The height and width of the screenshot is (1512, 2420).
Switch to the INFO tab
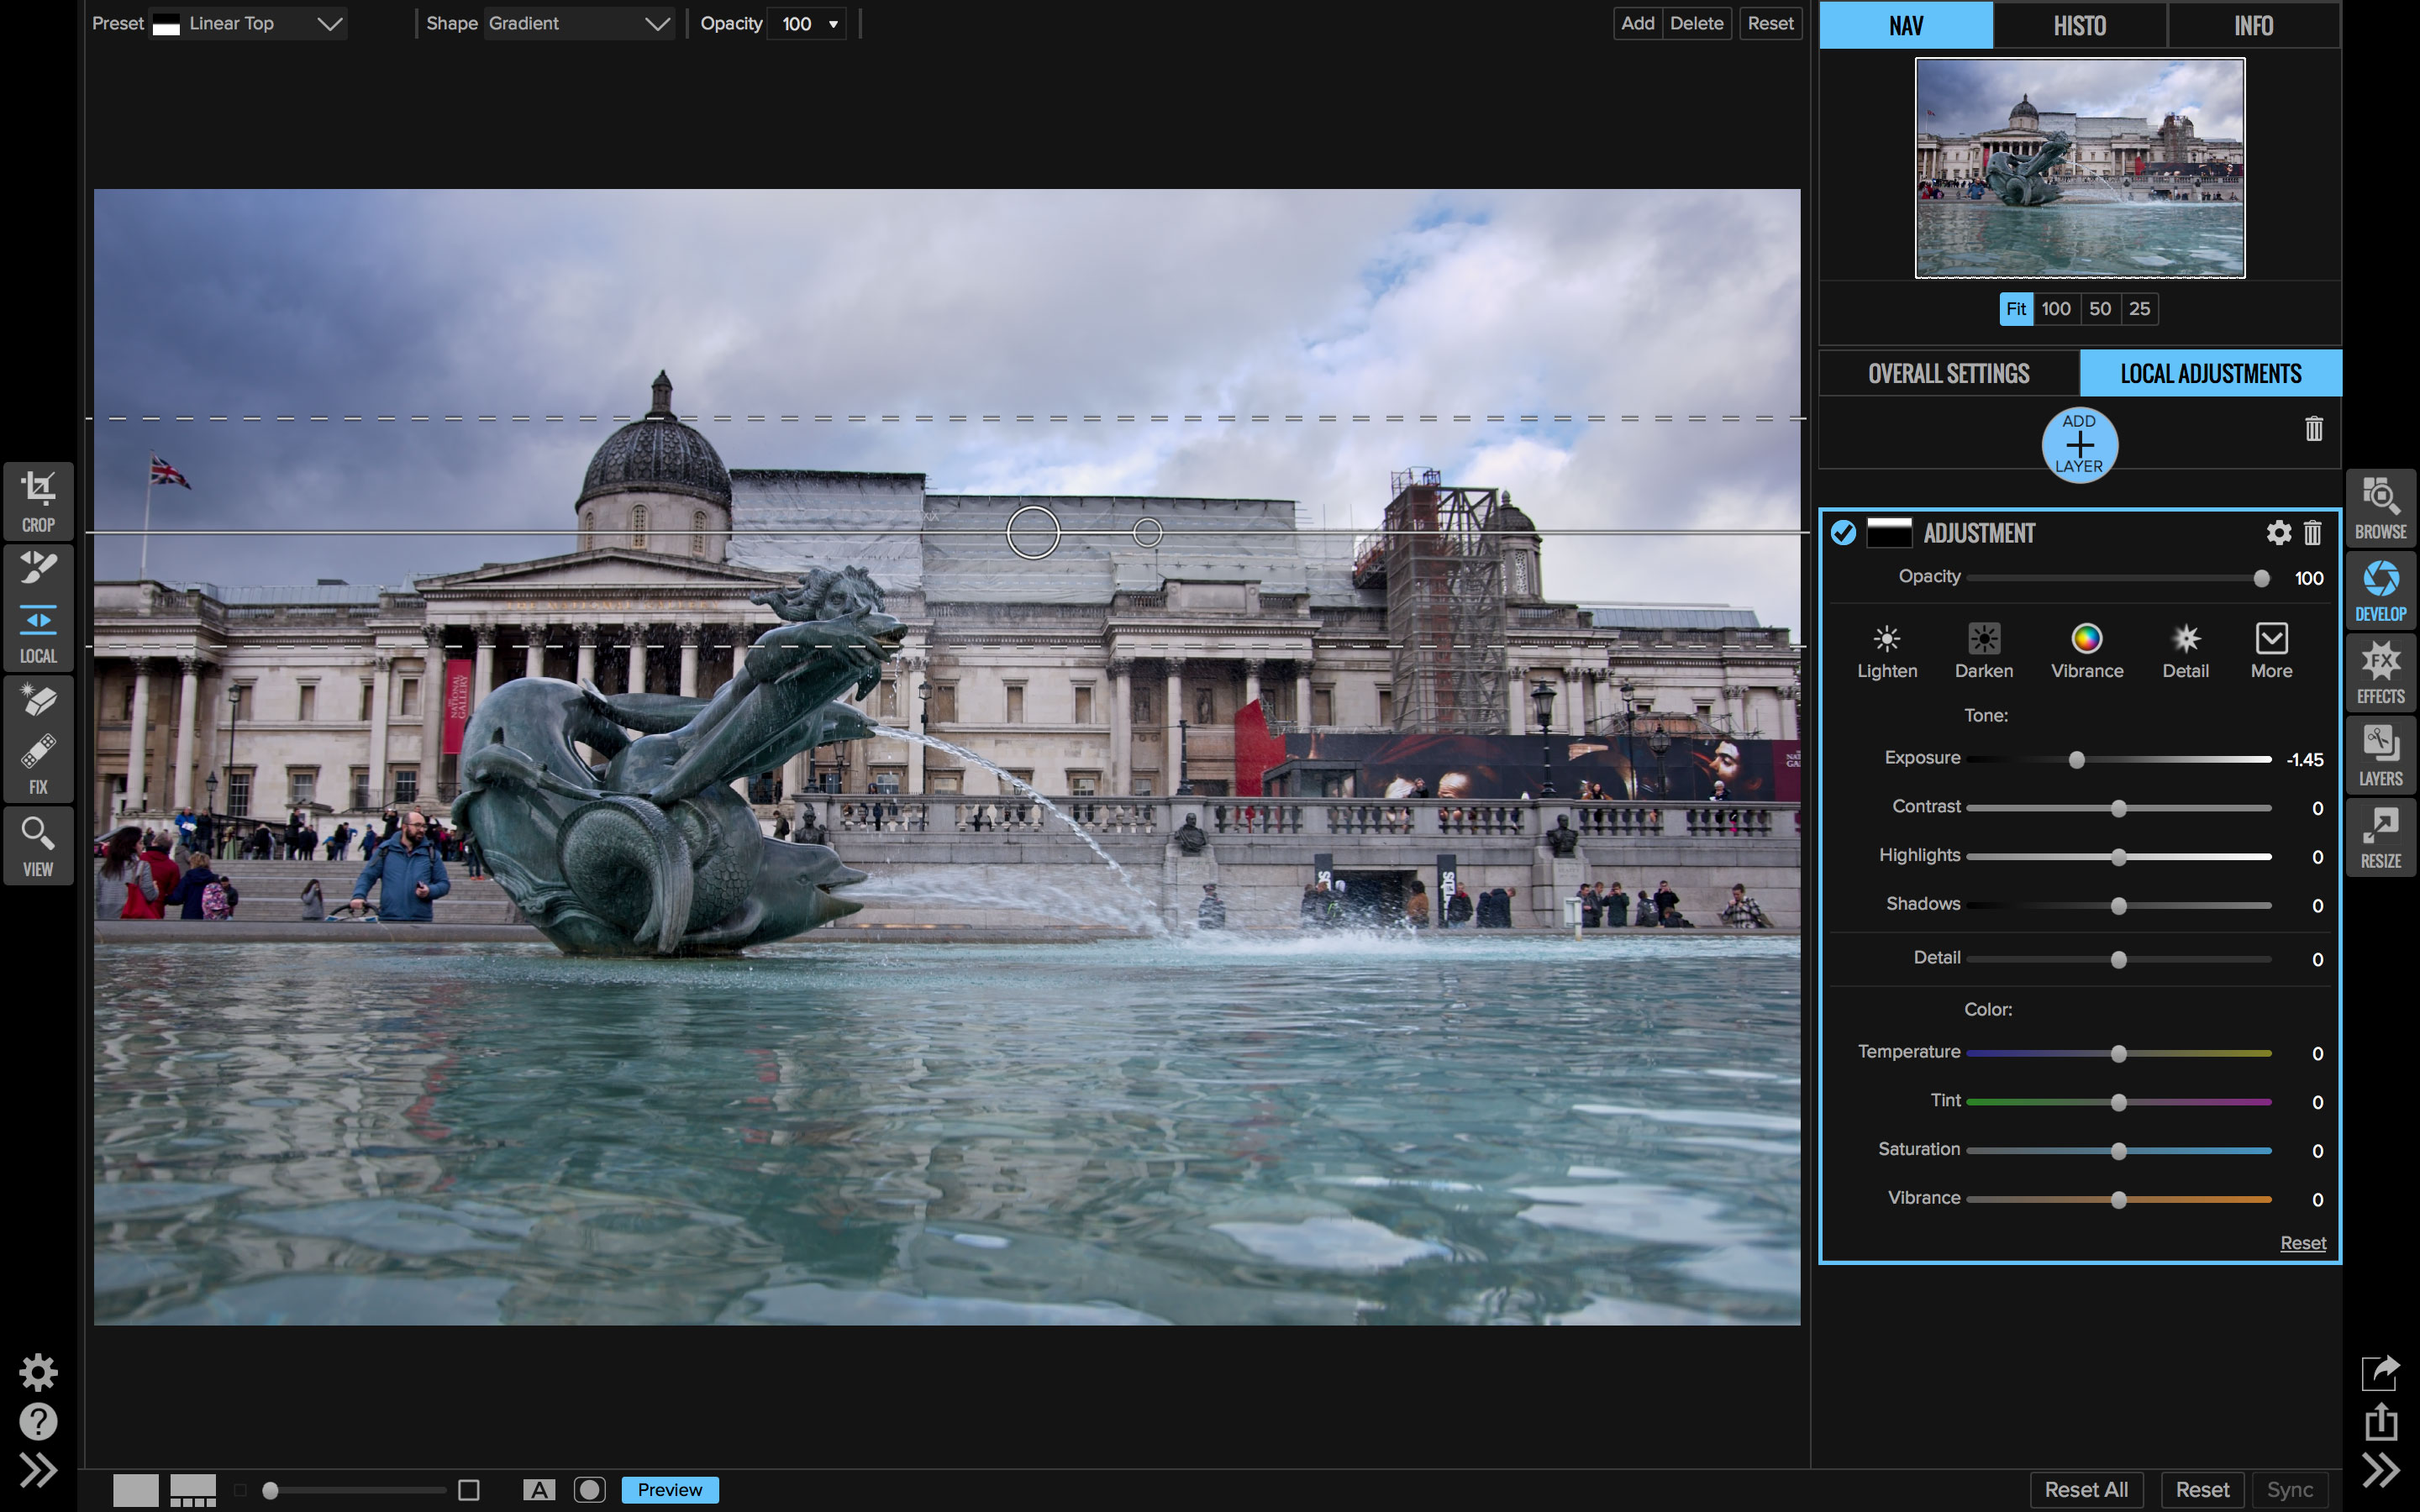[2254, 25]
